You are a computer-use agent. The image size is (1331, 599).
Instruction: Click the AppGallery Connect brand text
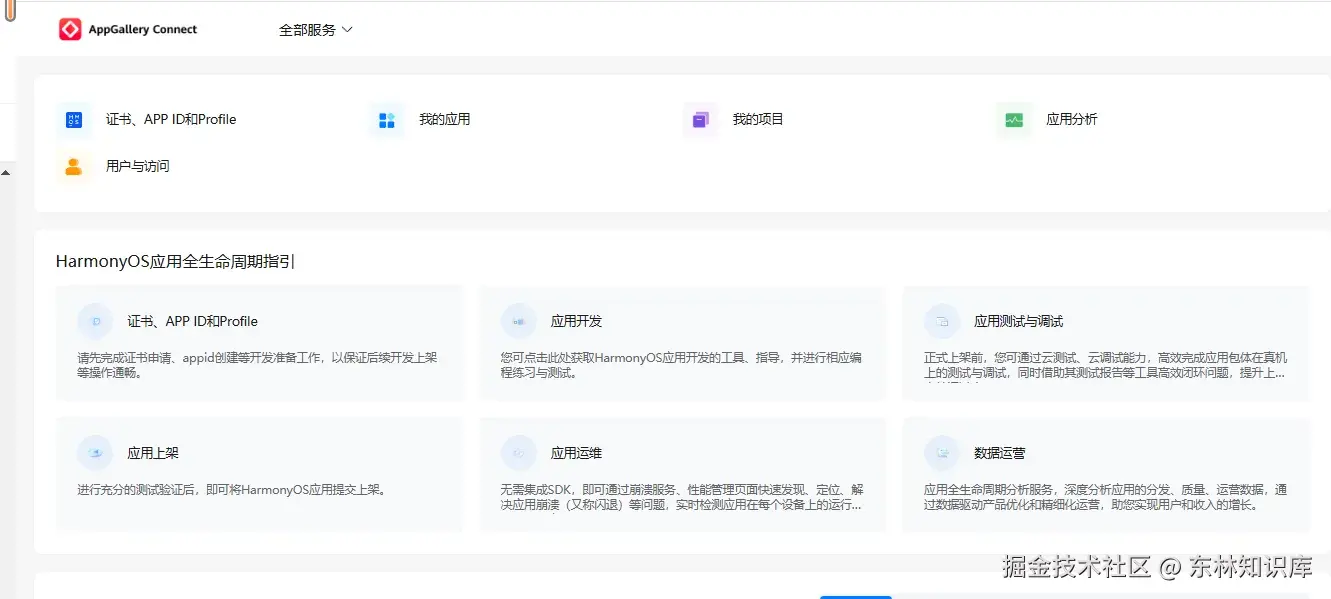pyautogui.click(x=143, y=30)
